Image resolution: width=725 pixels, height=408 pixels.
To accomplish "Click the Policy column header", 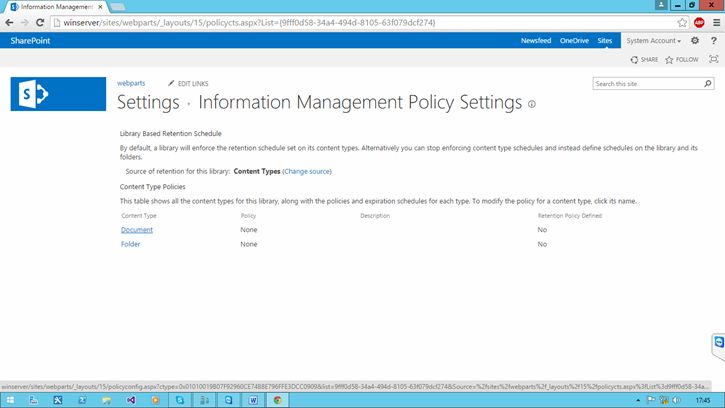I will 248,216.
